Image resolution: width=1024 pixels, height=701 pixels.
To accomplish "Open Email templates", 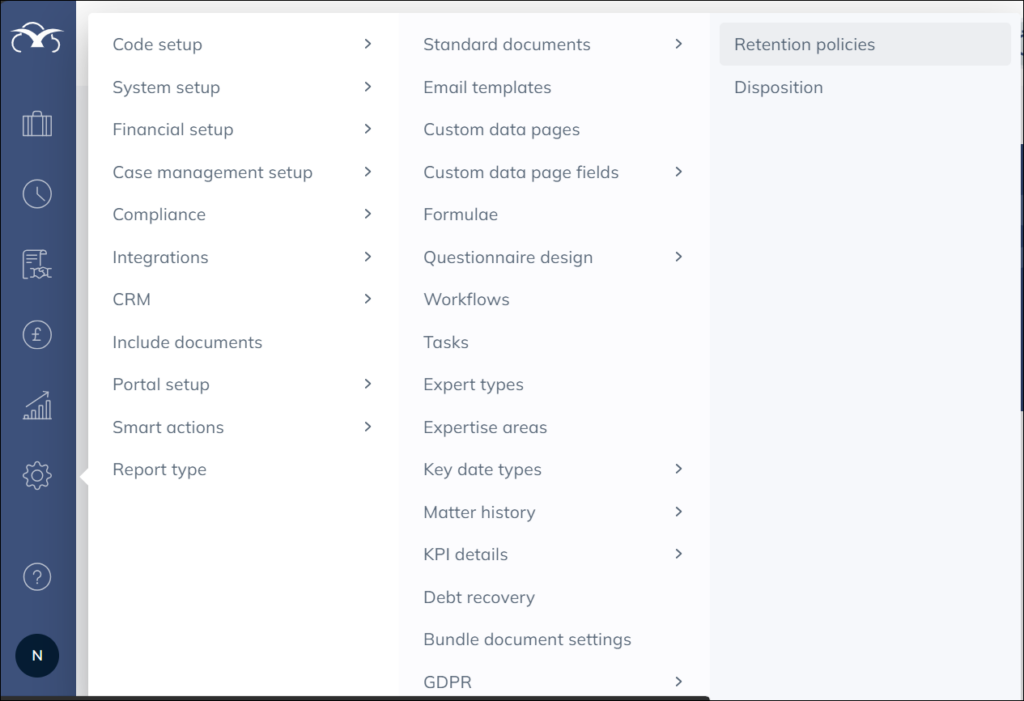I will click(487, 87).
